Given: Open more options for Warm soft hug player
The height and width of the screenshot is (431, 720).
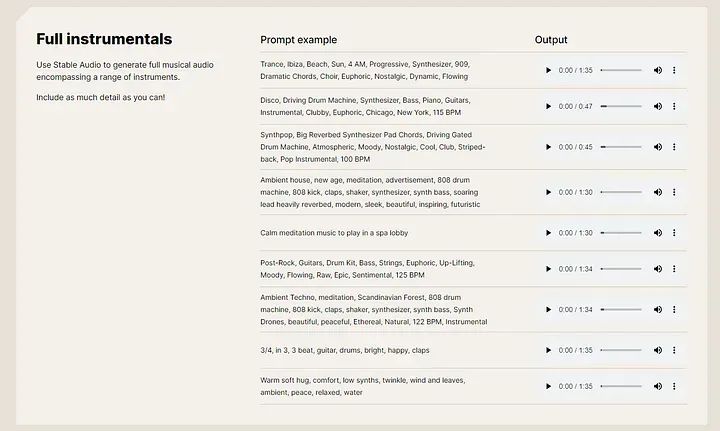Looking at the screenshot, I should click(675, 386).
